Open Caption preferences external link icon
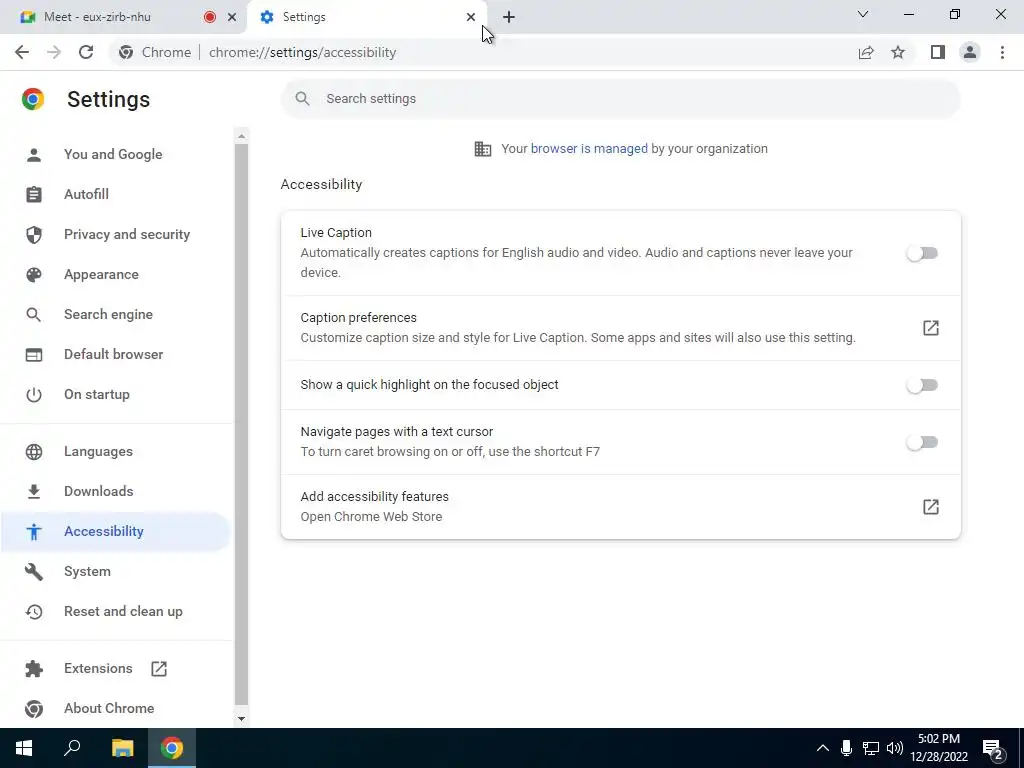Image resolution: width=1024 pixels, height=768 pixels. pyautogui.click(x=931, y=328)
